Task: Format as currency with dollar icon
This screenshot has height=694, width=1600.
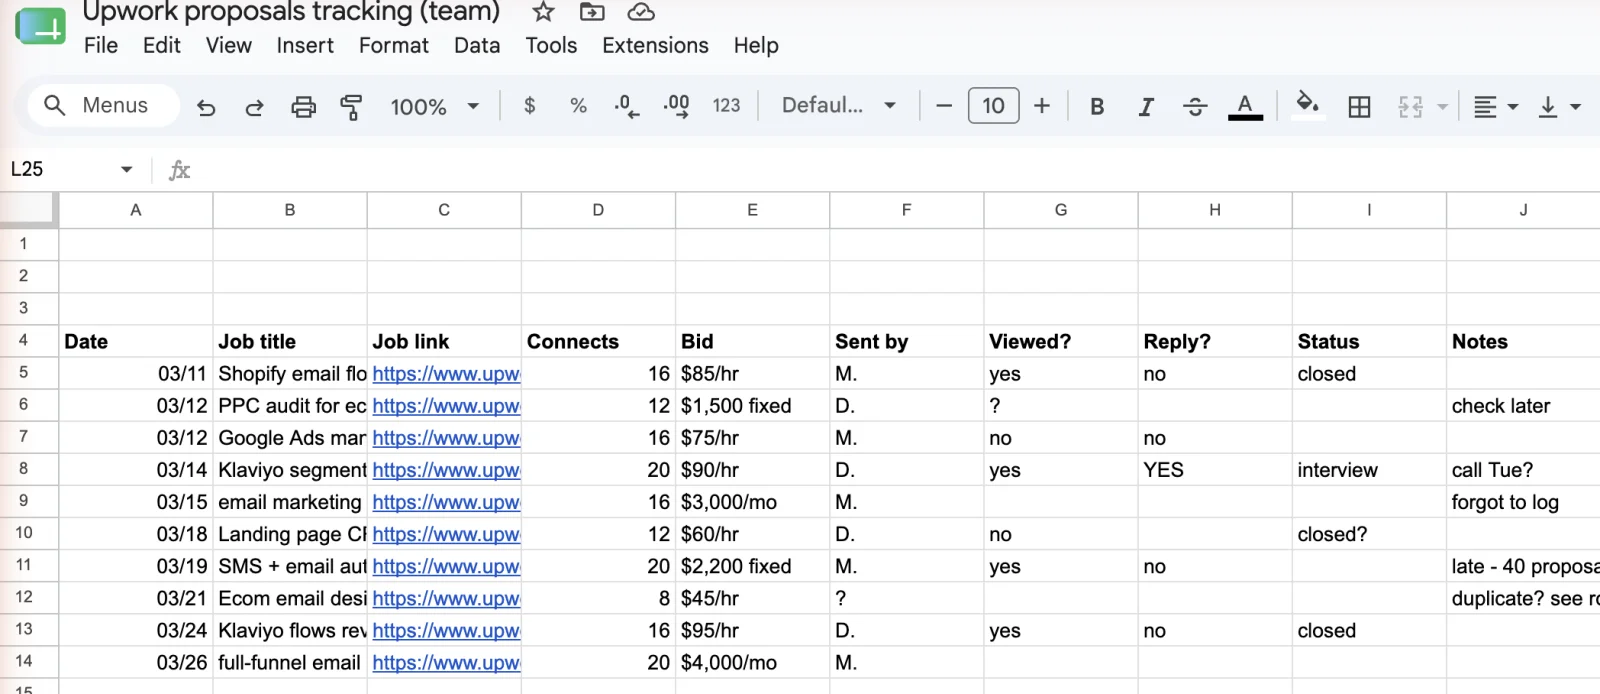Action: 530,106
